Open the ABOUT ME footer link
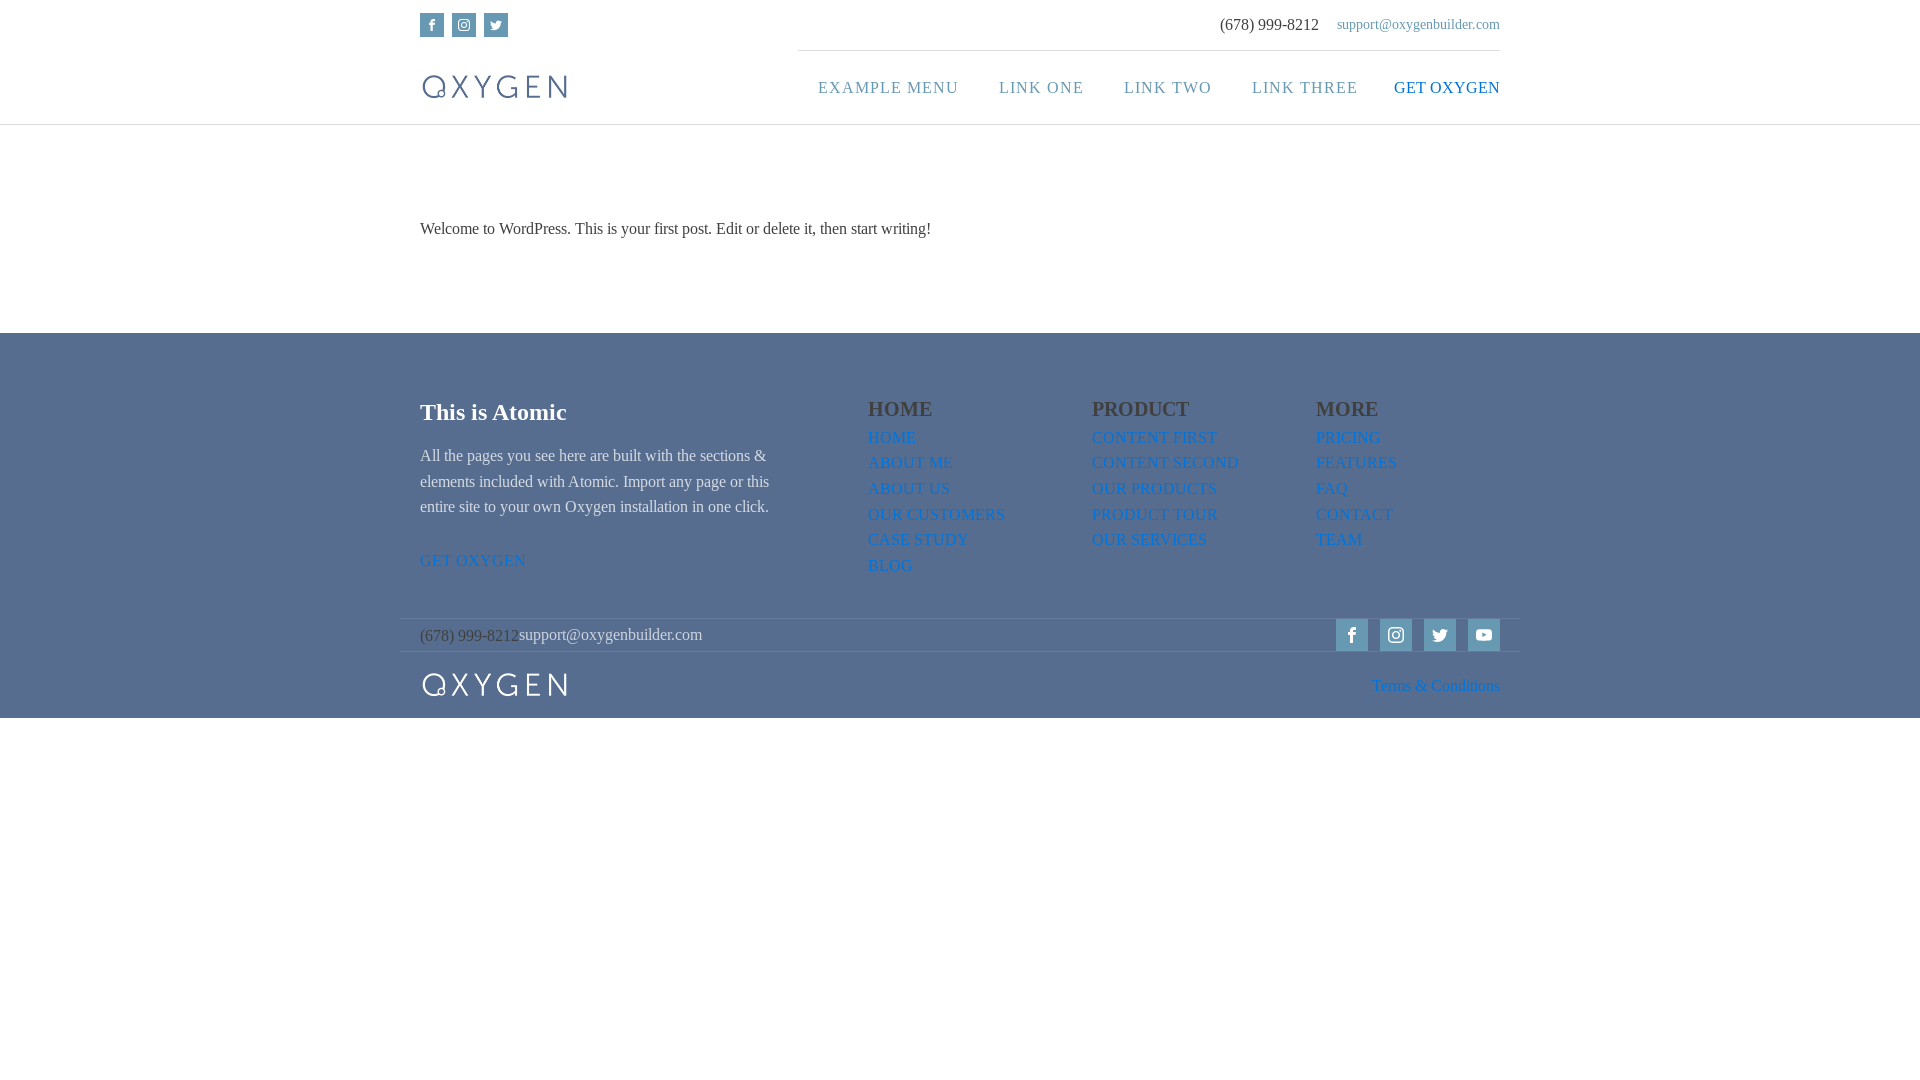 (910, 463)
